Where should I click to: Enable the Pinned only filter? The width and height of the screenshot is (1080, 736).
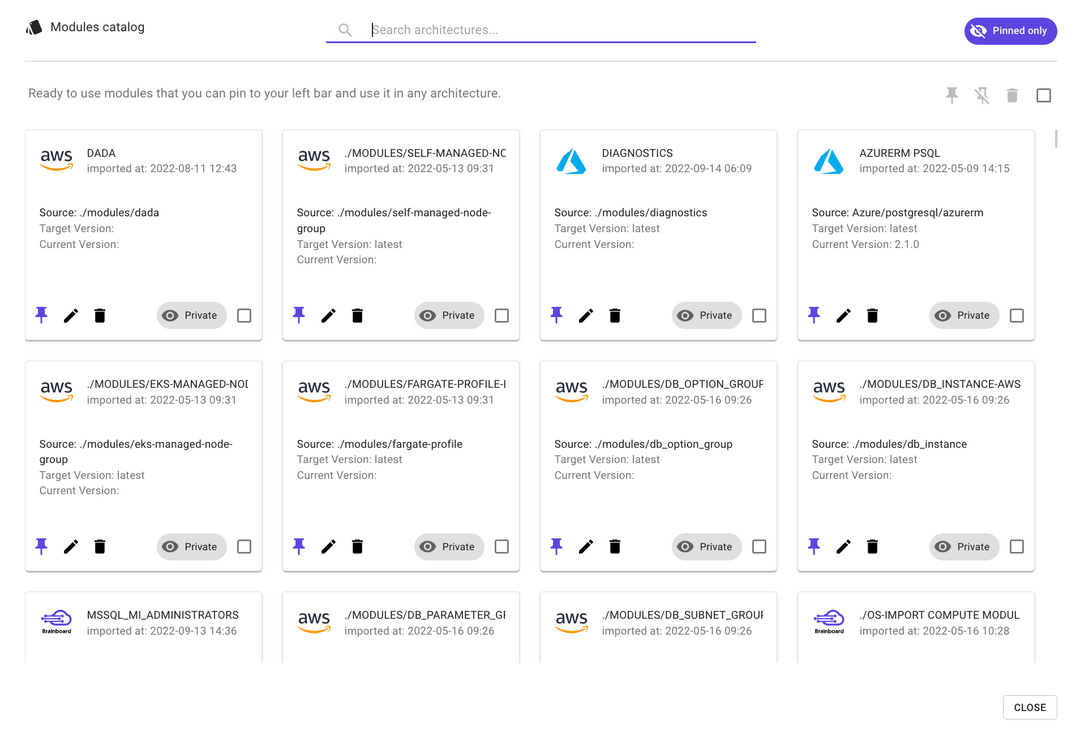(1010, 30)
